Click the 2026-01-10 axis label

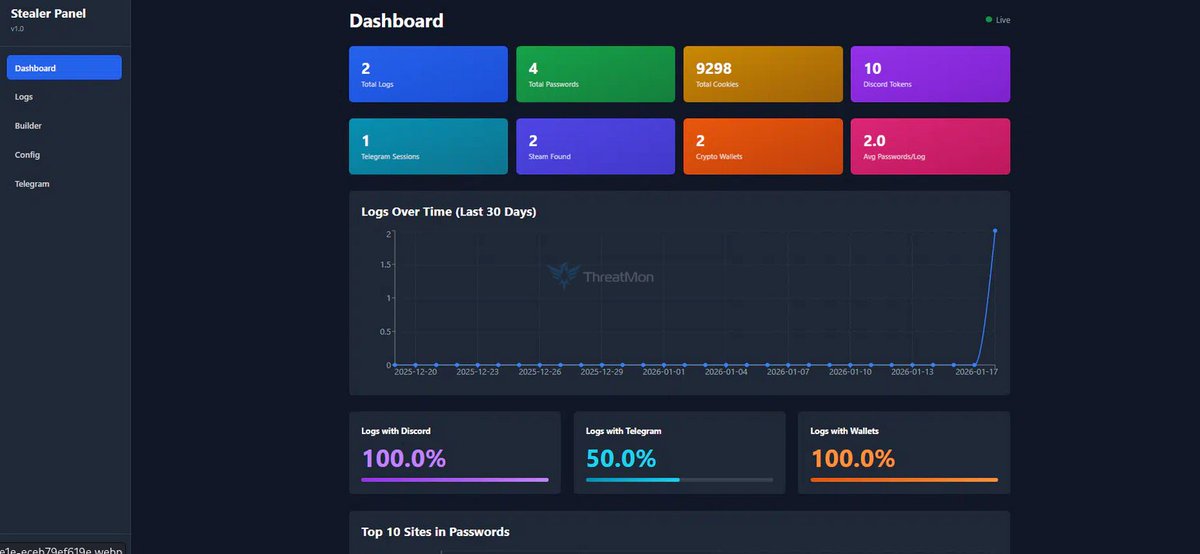coord(851,372)
